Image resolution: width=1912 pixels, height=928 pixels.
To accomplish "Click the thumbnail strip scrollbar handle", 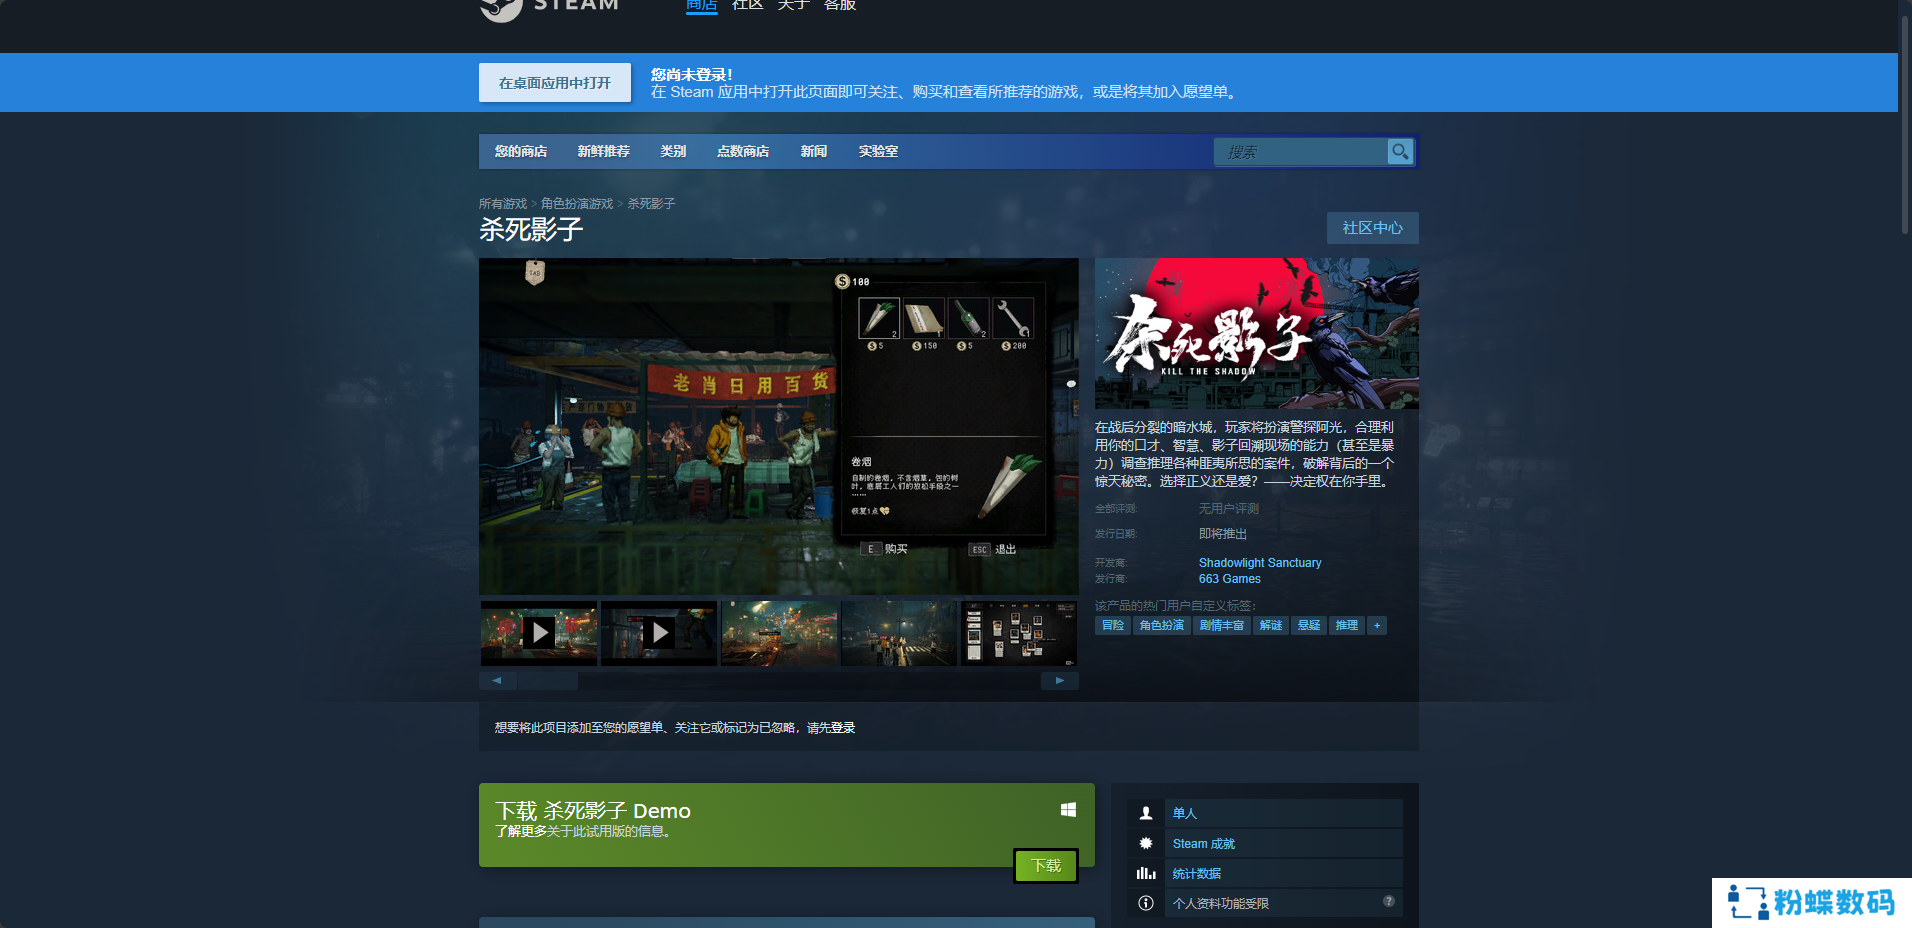I will [547, 681].
